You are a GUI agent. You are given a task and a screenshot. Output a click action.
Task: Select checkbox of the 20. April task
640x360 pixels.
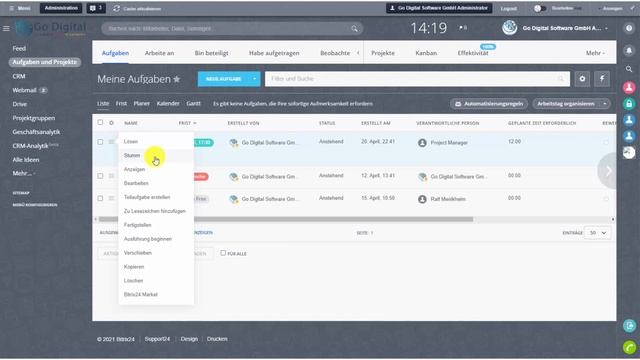[x=100, y=142]
